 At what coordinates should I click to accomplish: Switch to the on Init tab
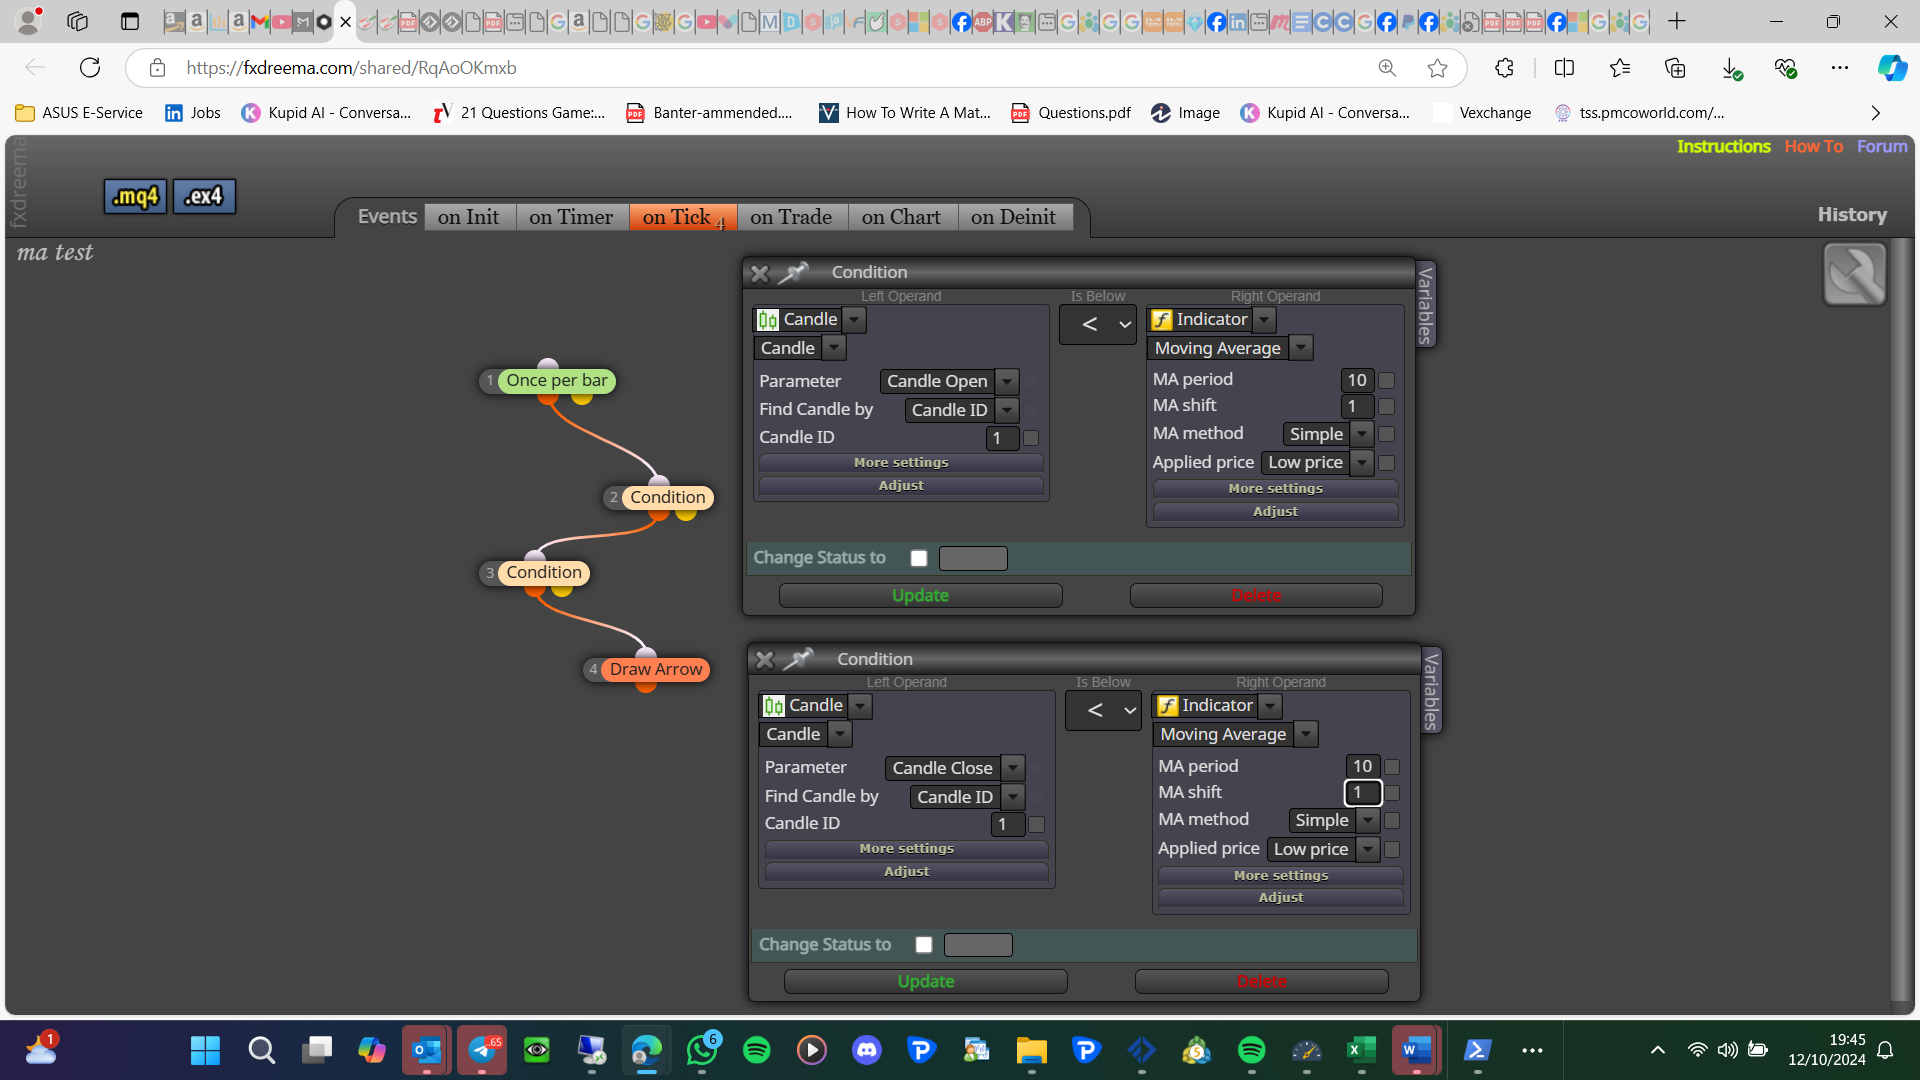tap(468, 217)
